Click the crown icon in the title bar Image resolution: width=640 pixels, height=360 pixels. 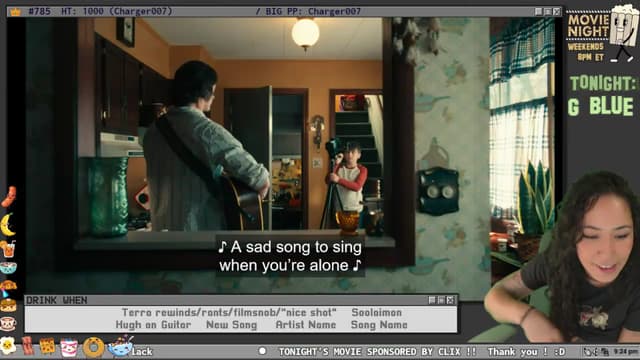coord(16,11)
